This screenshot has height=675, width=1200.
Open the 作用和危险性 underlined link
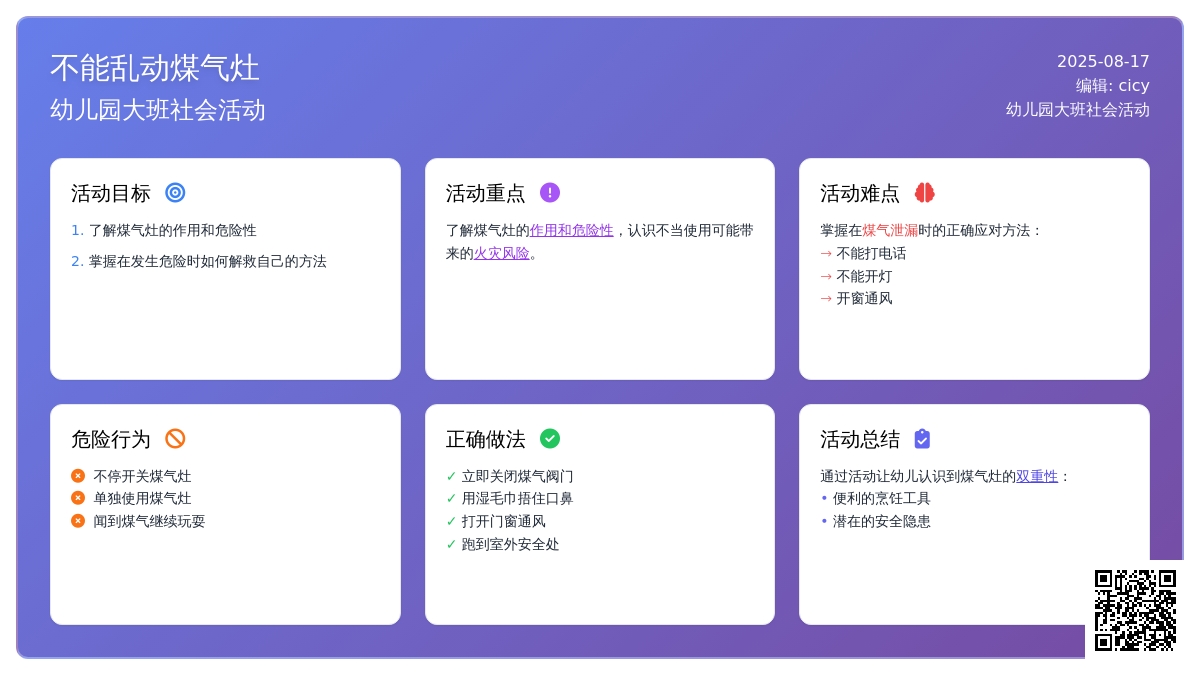(x=572, y=231)
